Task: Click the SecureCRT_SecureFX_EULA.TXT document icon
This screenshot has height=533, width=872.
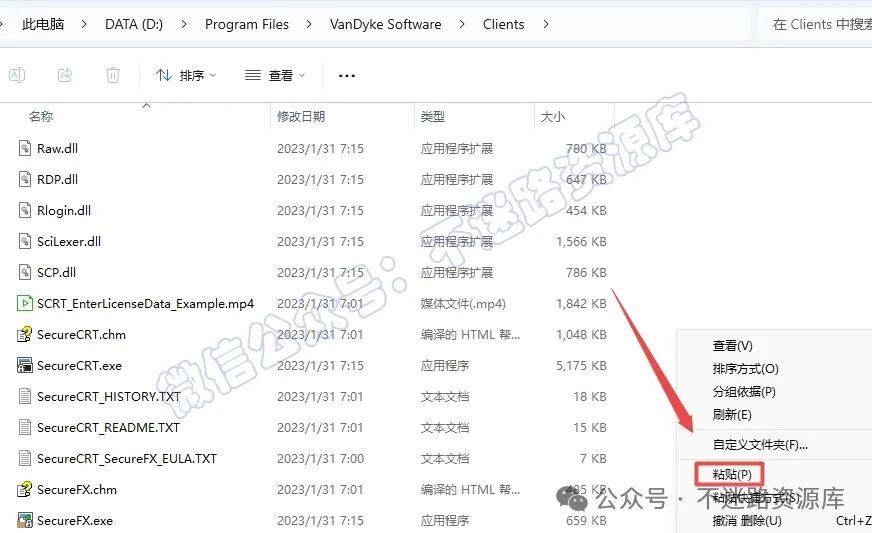Action: coord(24,458)
